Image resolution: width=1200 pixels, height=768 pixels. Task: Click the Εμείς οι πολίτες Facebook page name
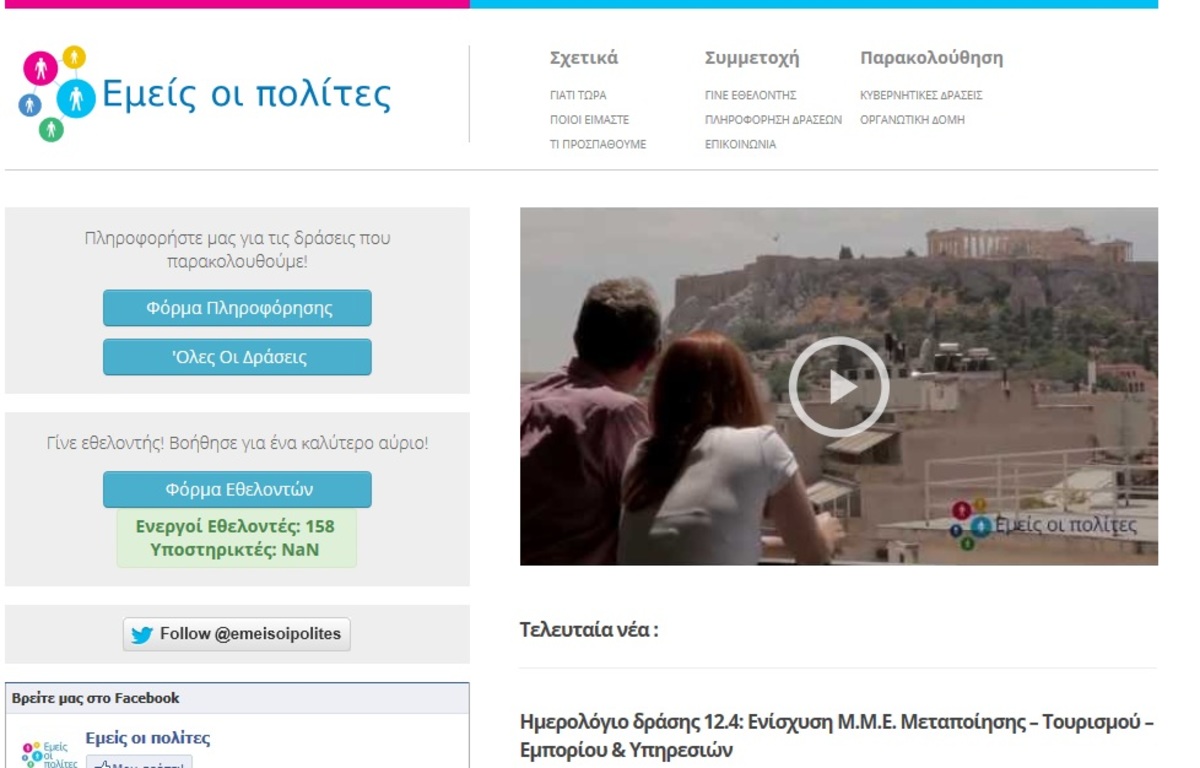148,739
